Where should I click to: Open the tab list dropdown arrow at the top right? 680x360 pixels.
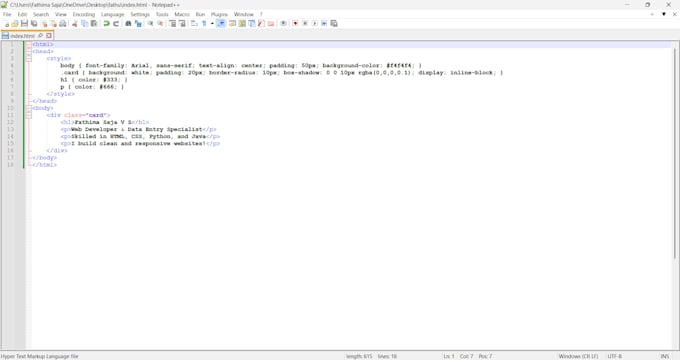pos(664,14)
